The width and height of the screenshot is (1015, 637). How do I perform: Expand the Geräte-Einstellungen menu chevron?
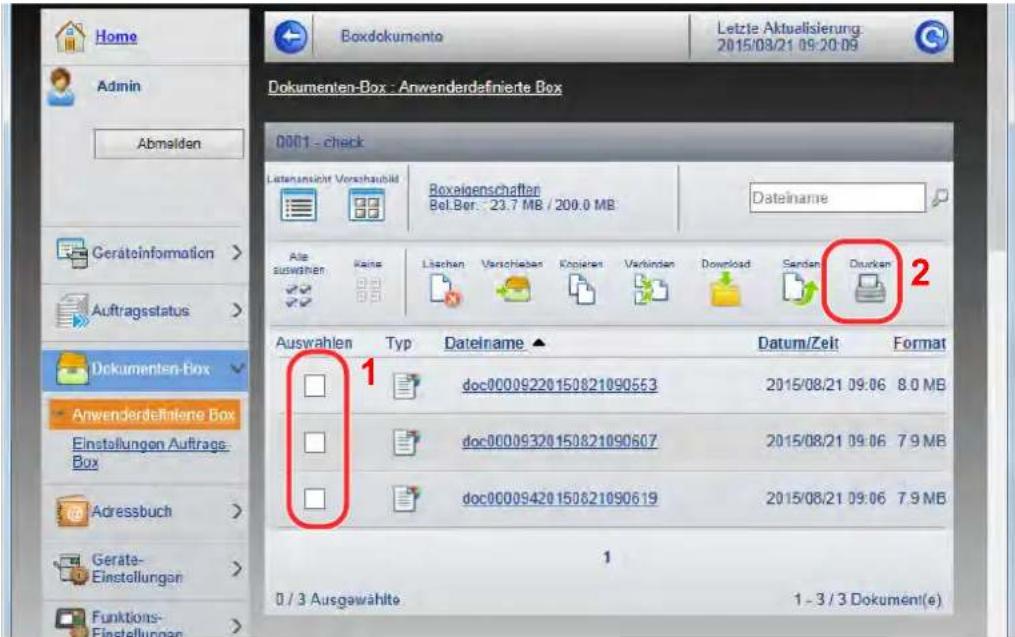(x=237, y=568)
